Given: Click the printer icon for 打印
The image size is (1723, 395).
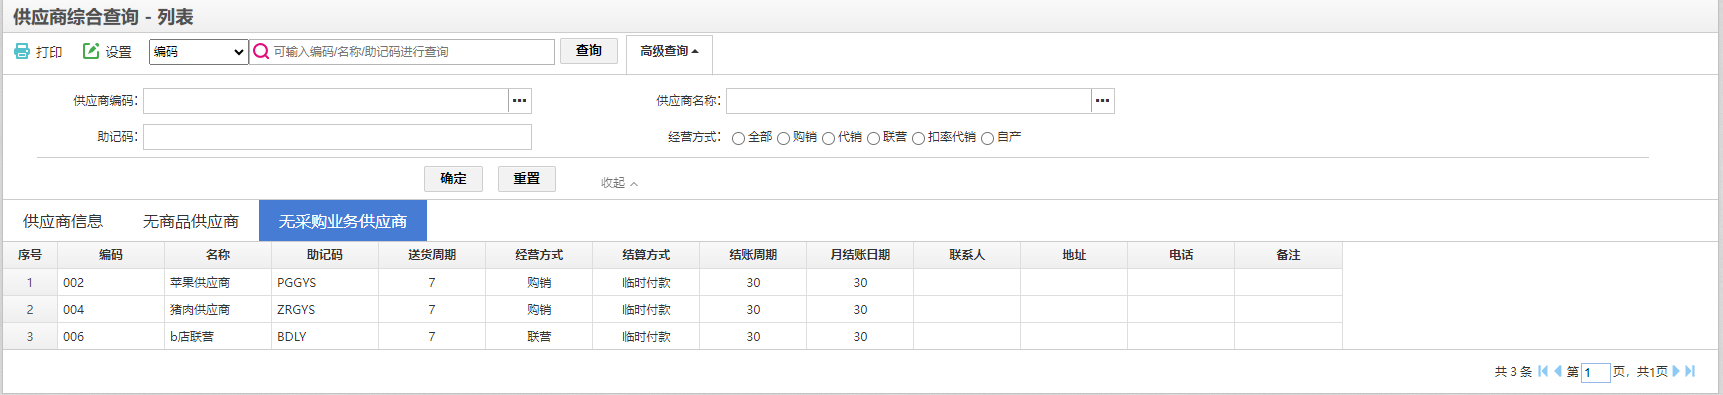Looking at the screenshot, I should pyautogui.click(x=22, y=51).
